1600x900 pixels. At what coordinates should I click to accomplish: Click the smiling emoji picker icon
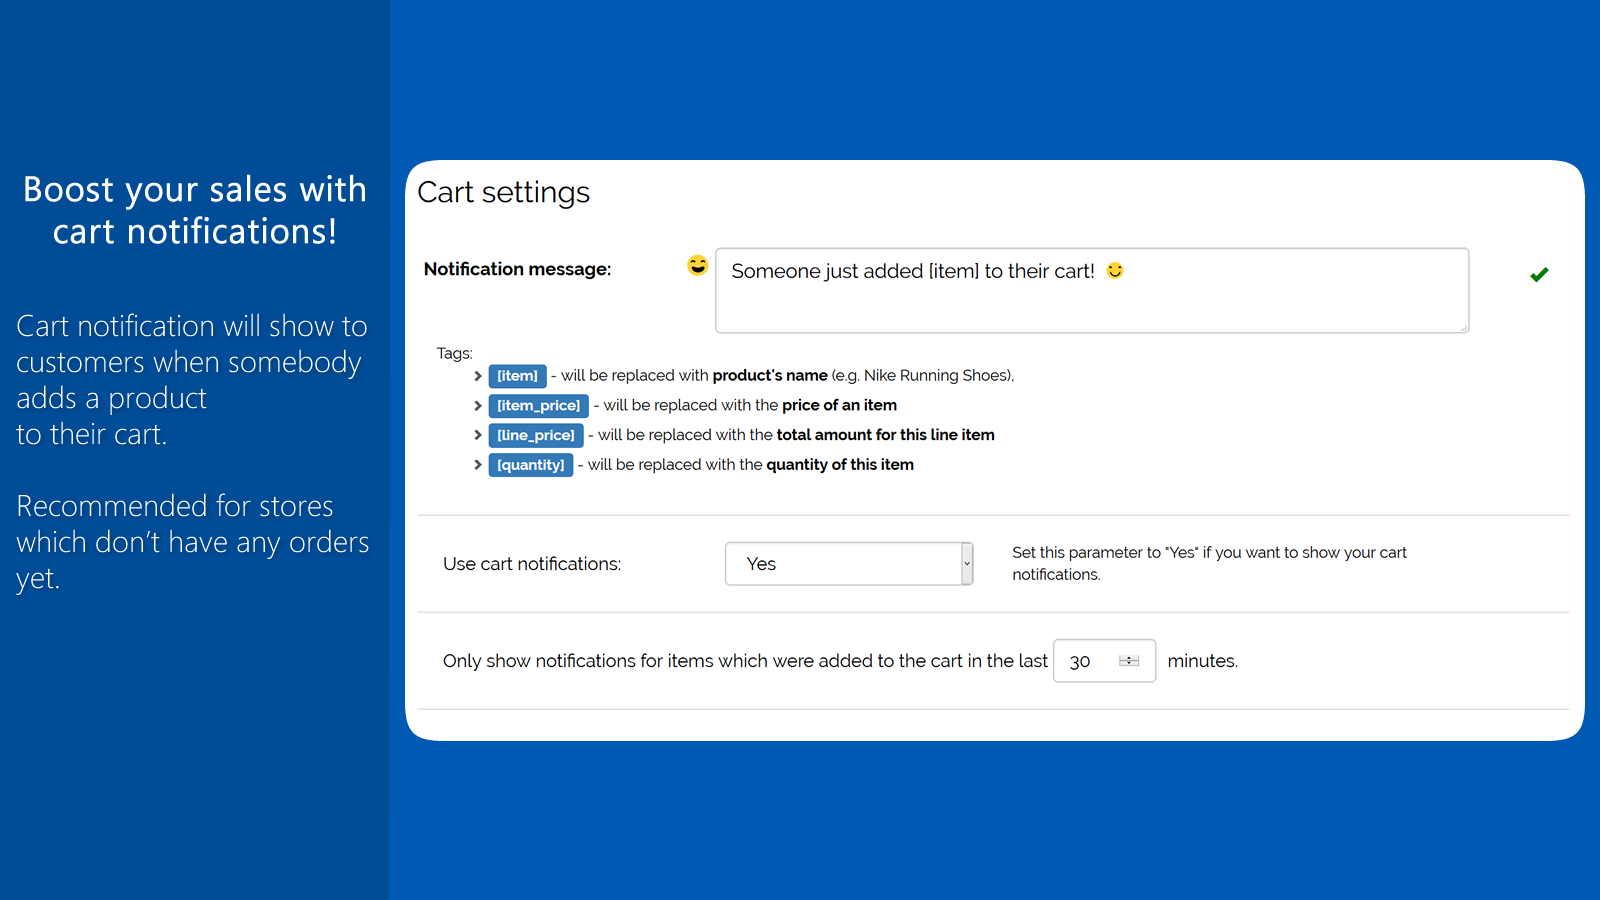pos(697,267)
